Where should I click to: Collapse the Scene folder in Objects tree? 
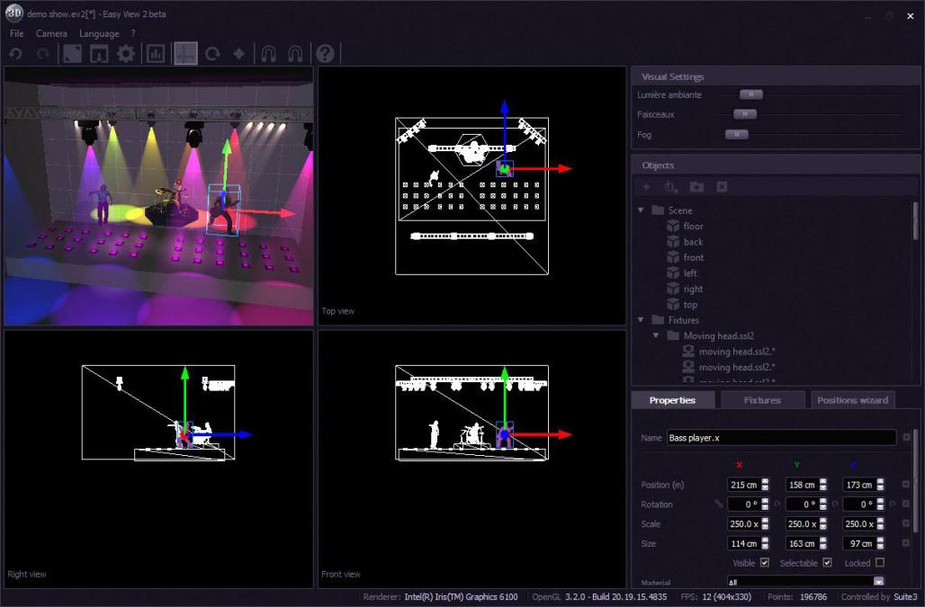(x=641, y=211)
